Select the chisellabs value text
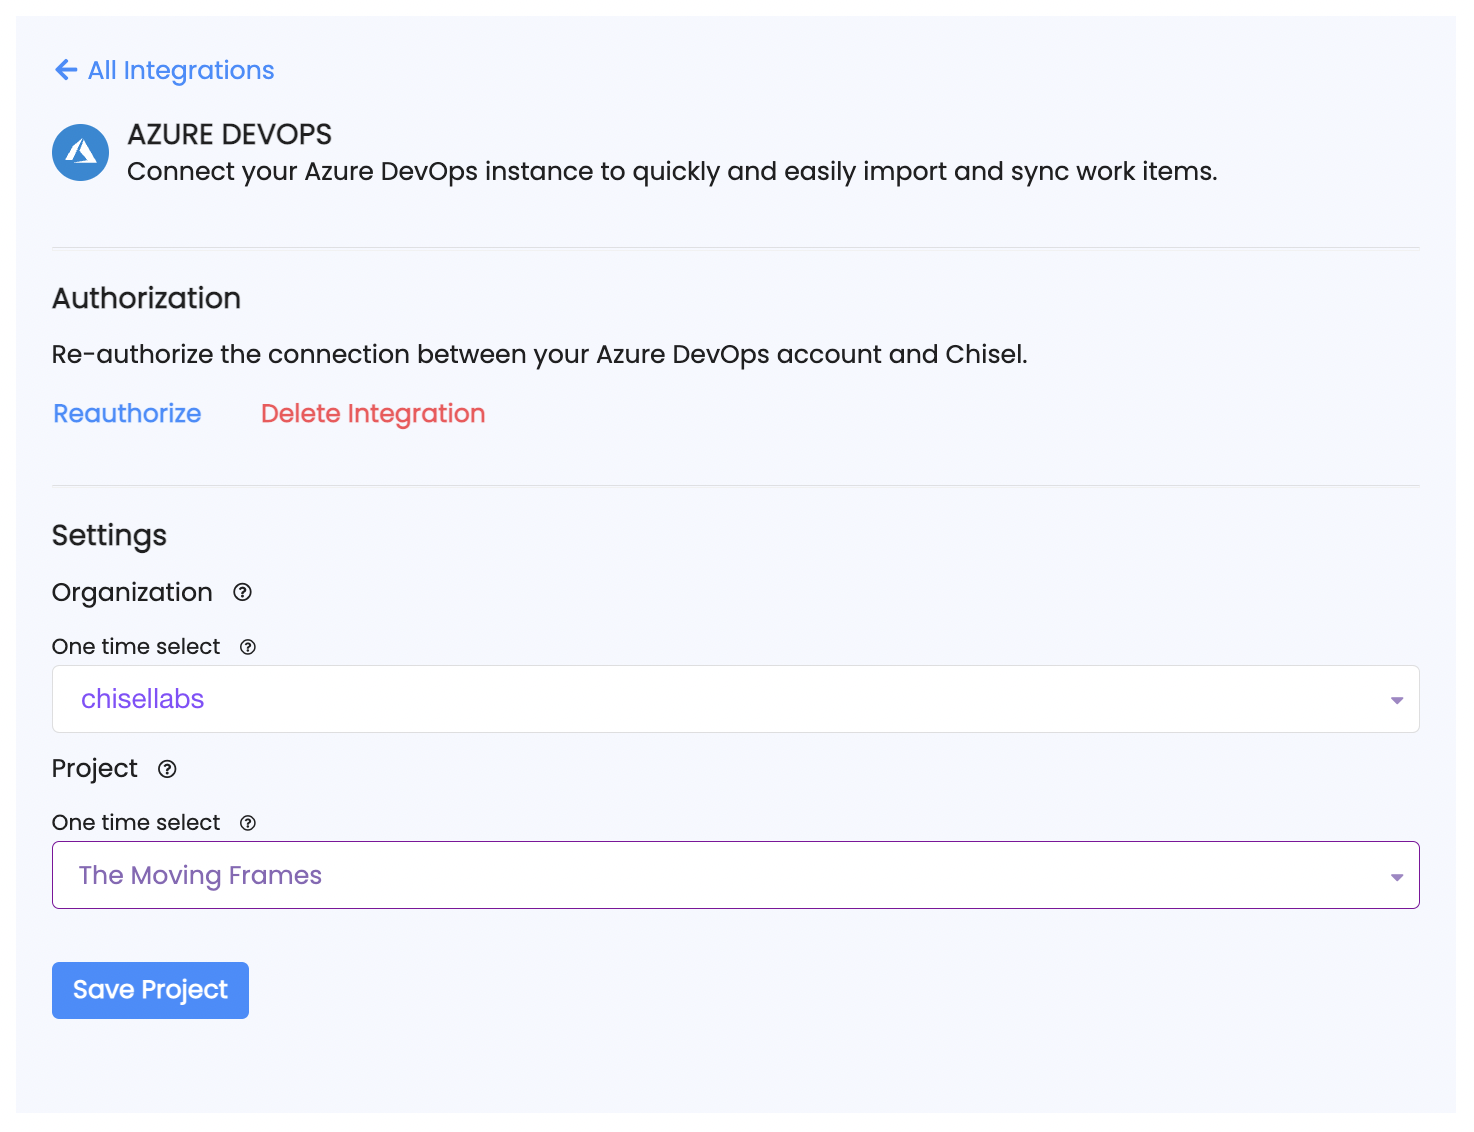The height and width of the screenshot is (1132, 1474). pos(142,699)
